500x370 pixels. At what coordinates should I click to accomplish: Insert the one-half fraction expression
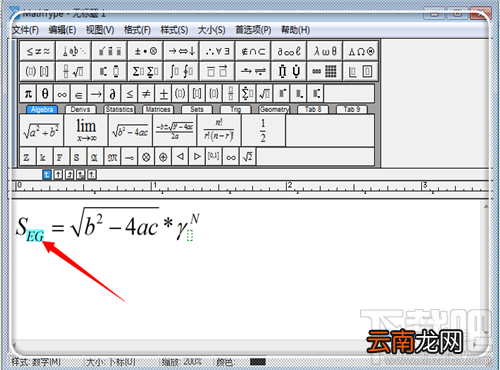(263, 131)
